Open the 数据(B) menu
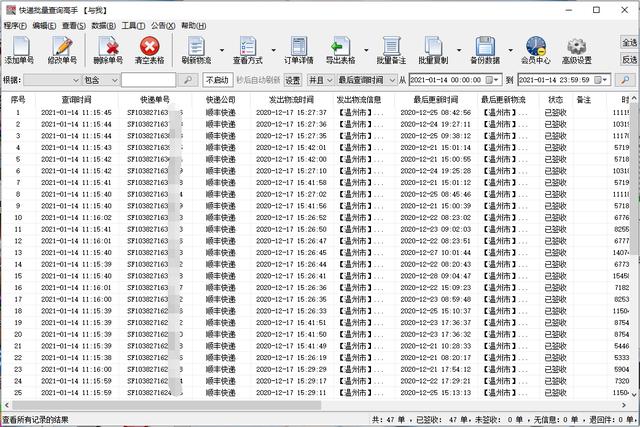 [102, 25]
